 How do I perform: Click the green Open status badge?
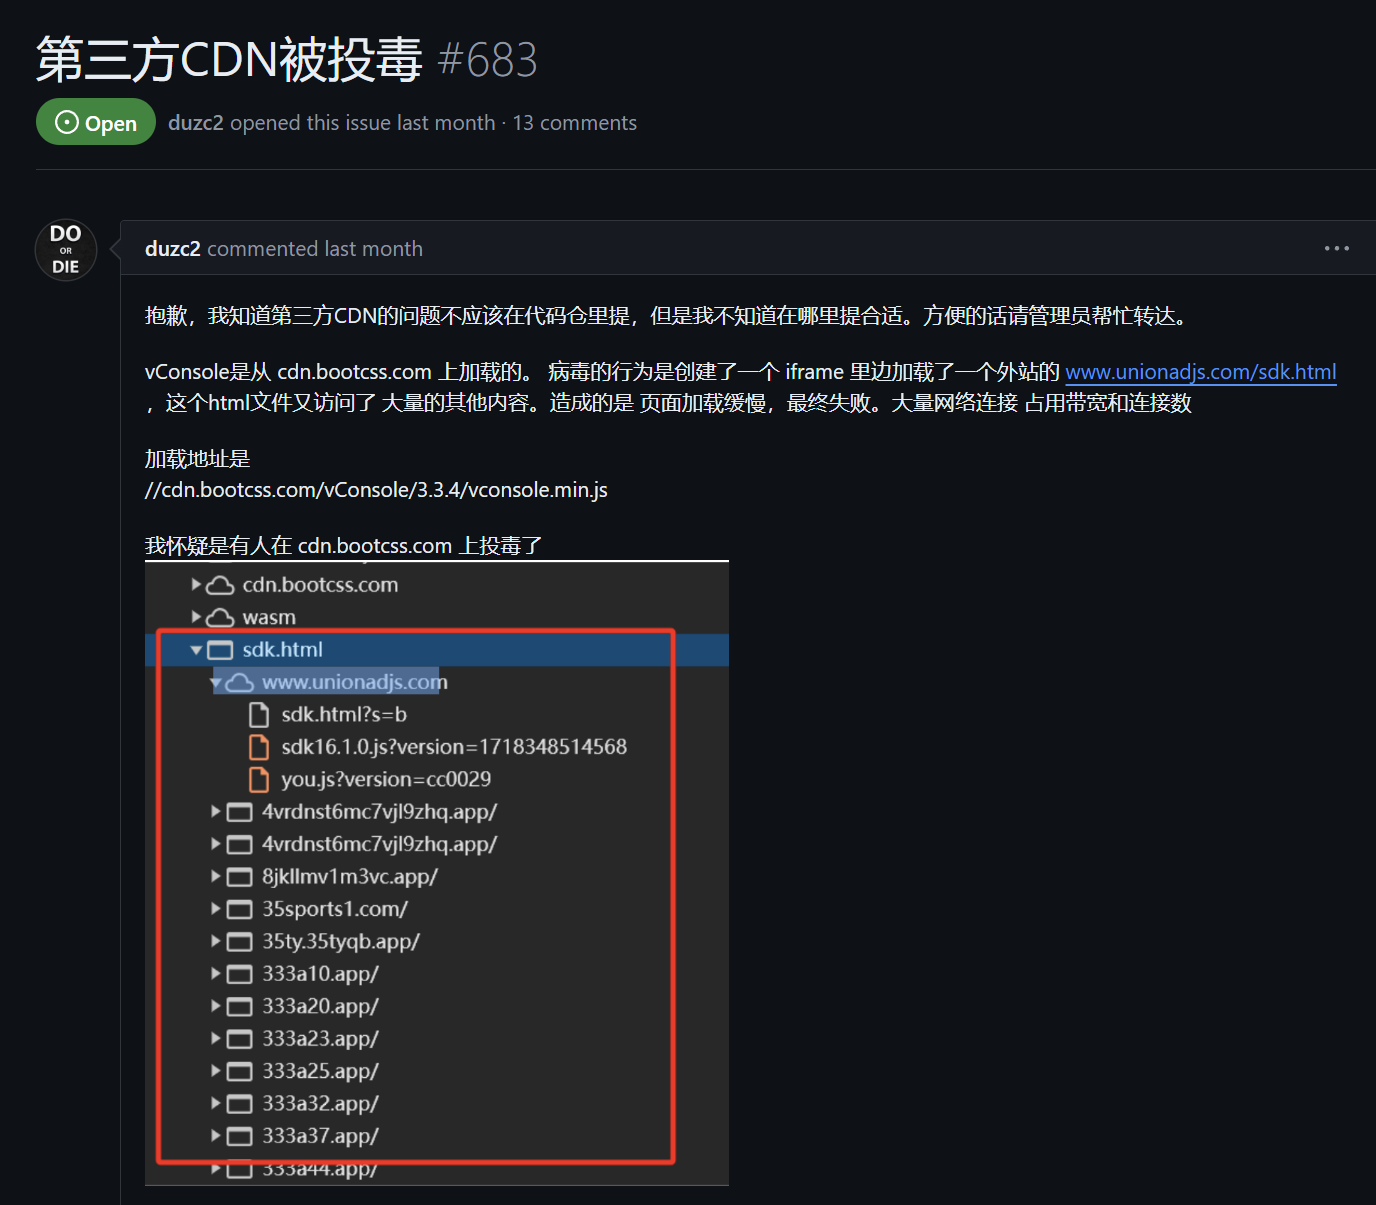pos(96,122)
